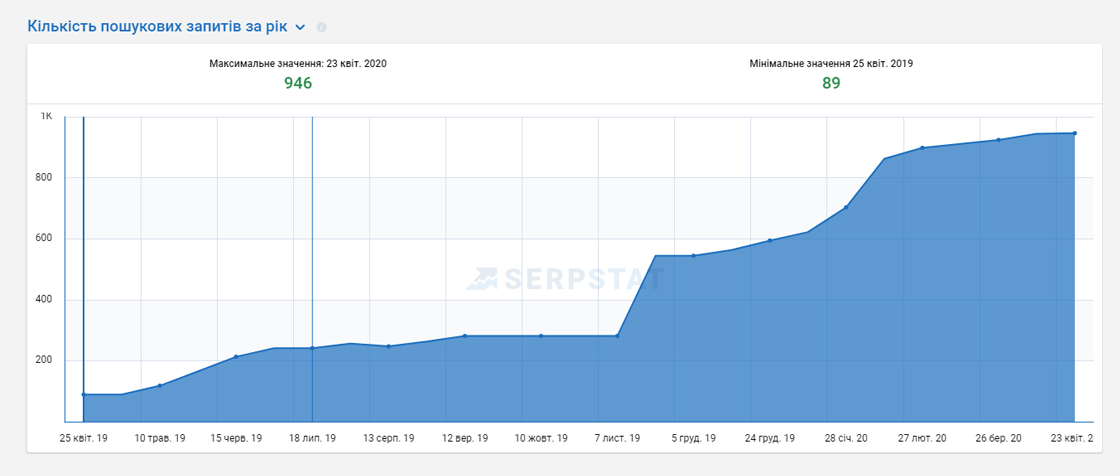Click the x-axis label '5 груд. 19'

tap(694, 438)
